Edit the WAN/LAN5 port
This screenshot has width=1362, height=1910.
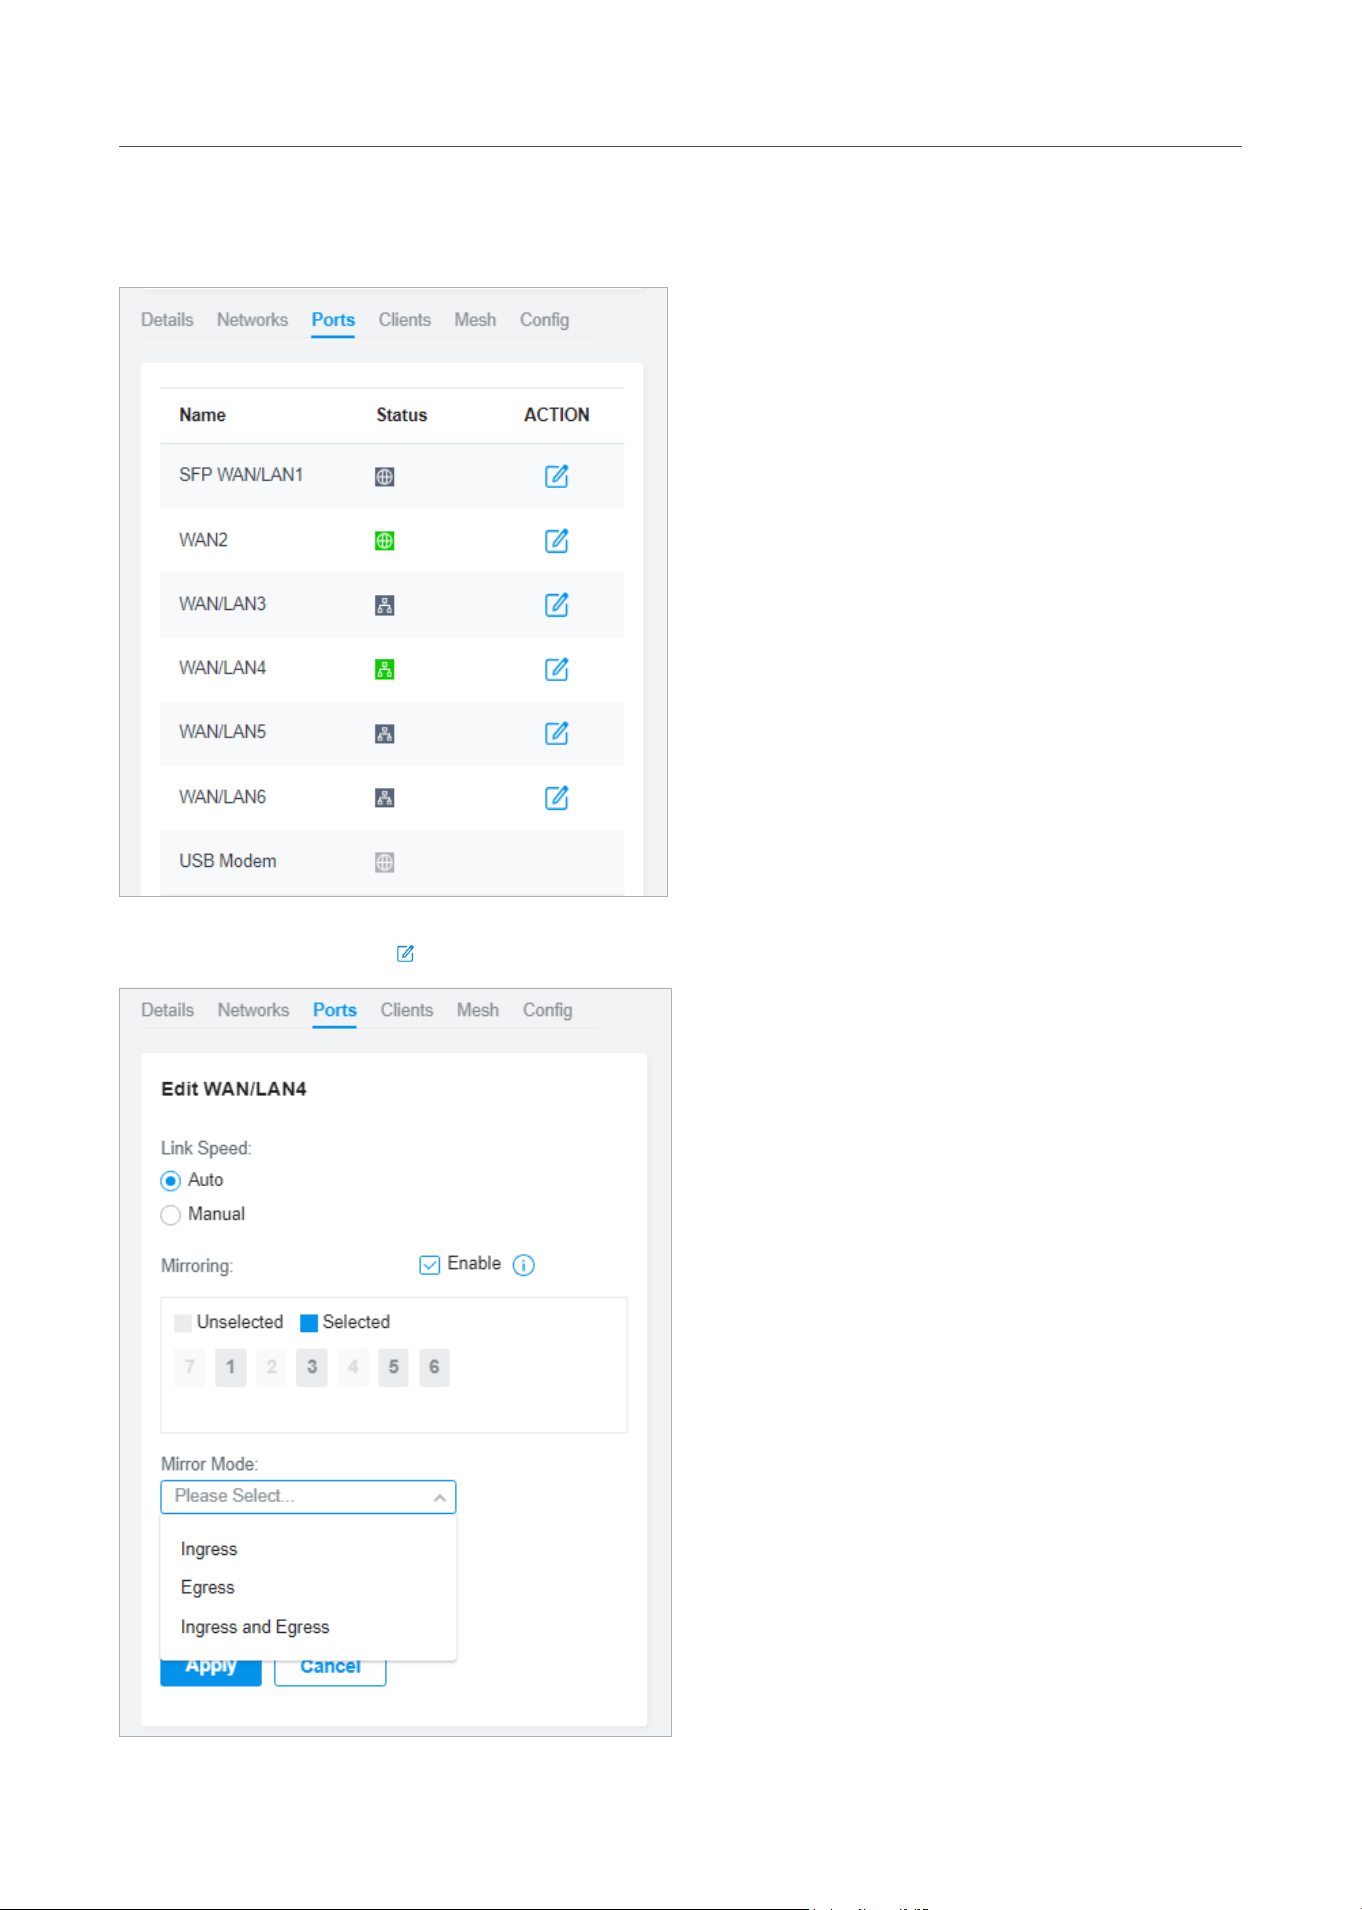(556, 733)
